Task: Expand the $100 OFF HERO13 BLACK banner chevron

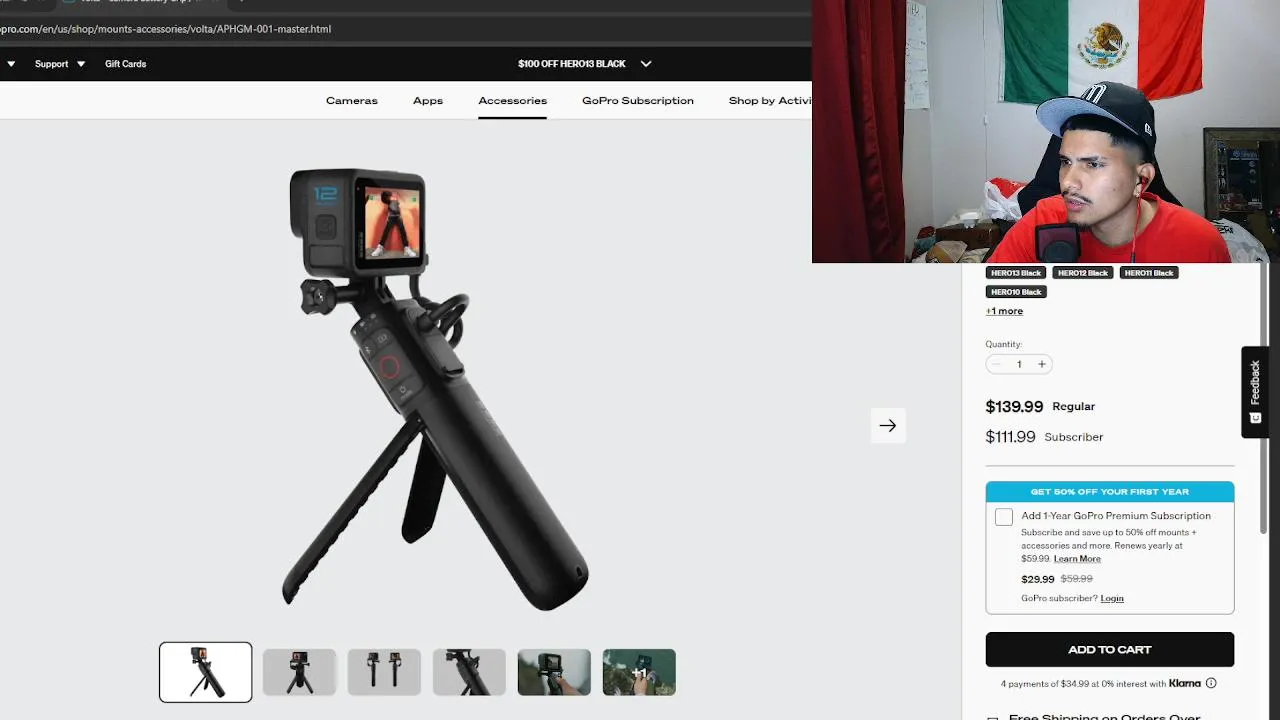Action: pos(646,64)
